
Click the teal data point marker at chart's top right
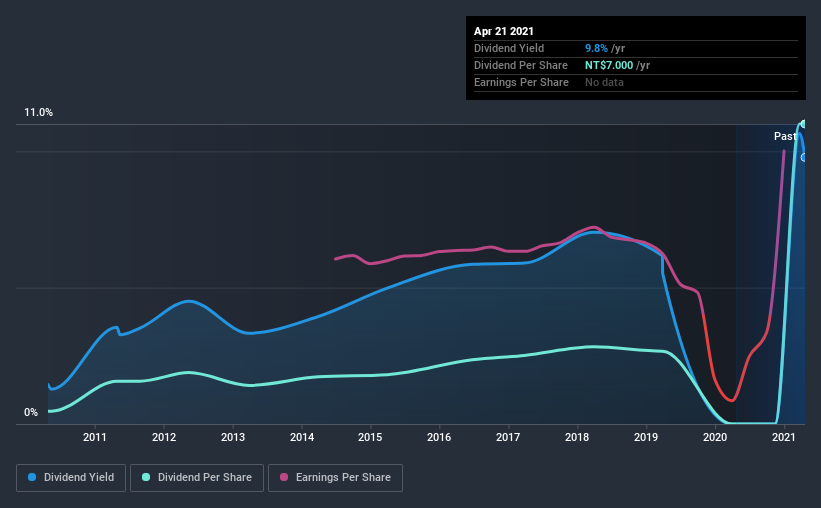pyautogui.click(x=803, y=124)
